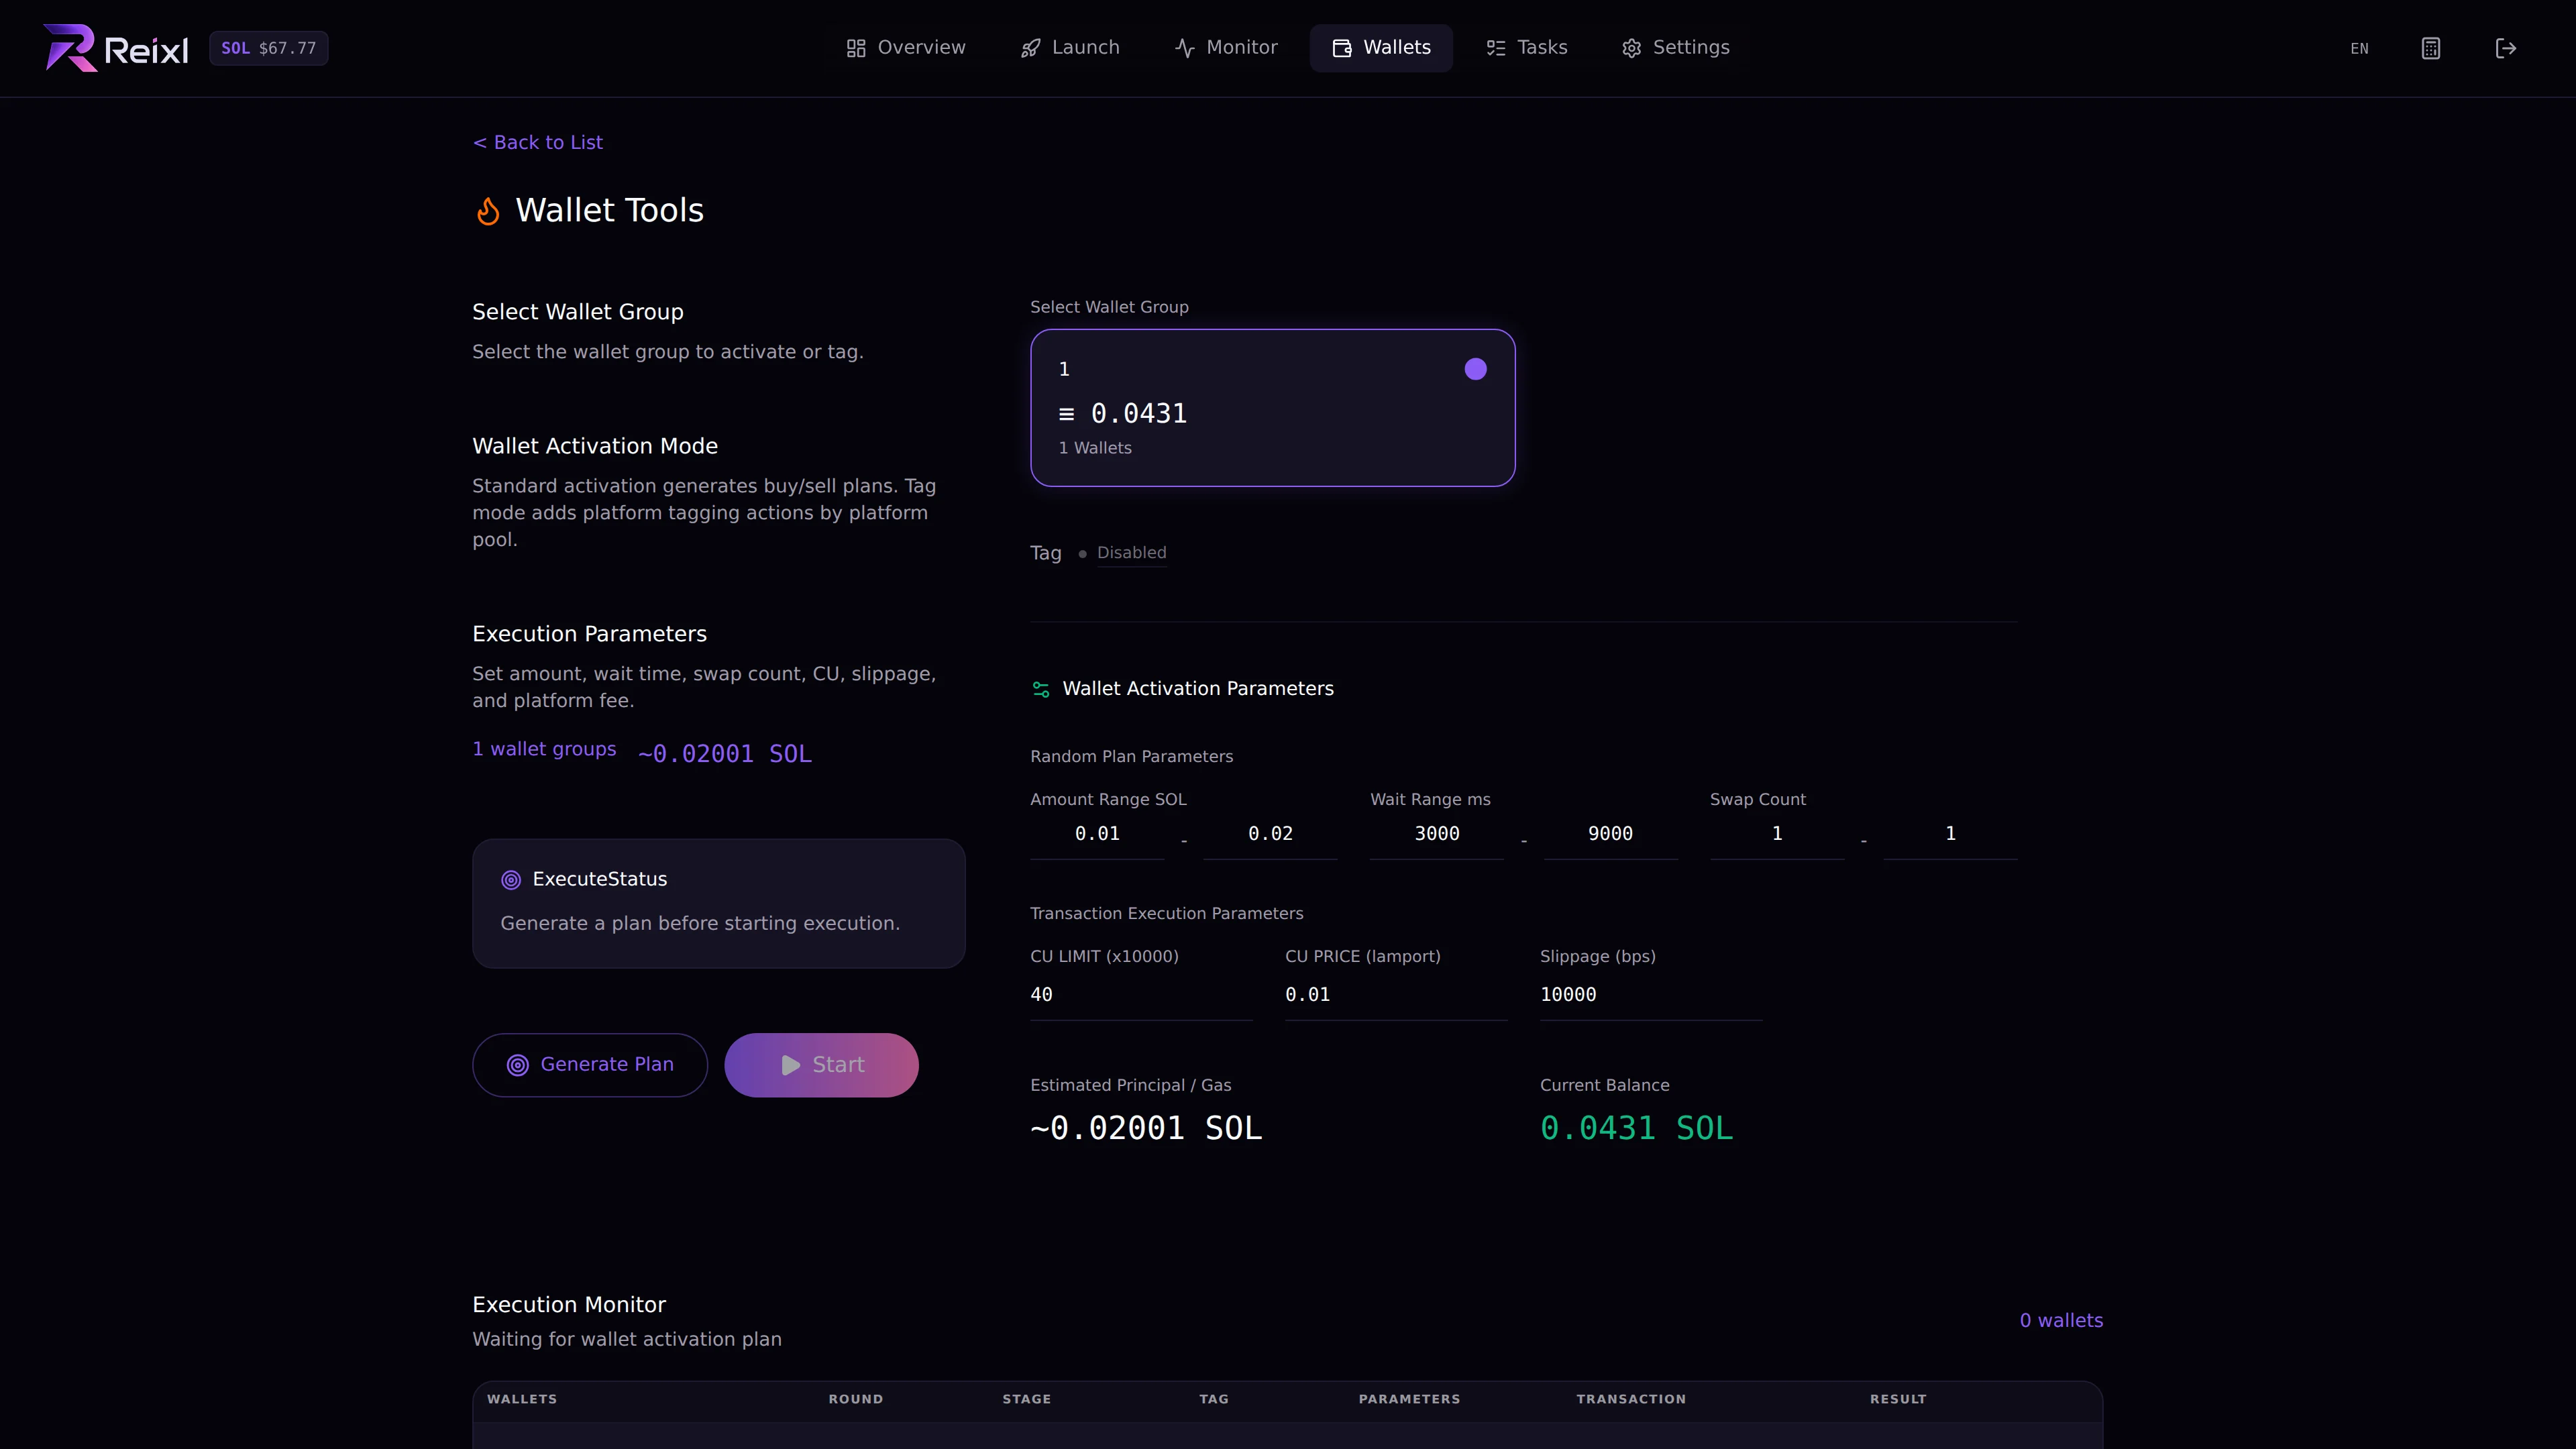Click the Generate Plan button
The height and width of the screenshot is (1449, 2576).
pos(590,1065)
